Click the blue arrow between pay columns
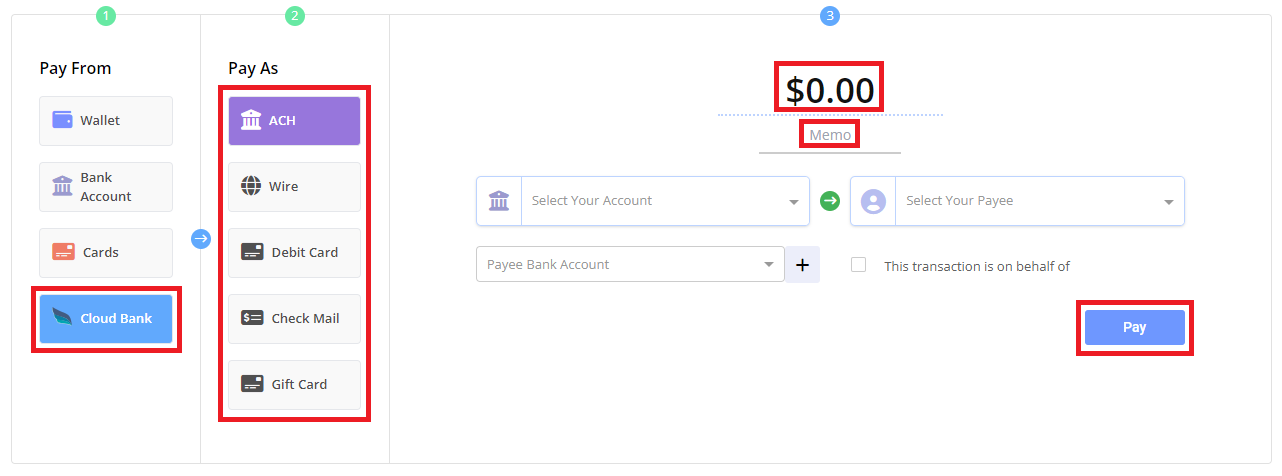Image resolution: width=1282 pixels, height=476 pixels. 201,239
